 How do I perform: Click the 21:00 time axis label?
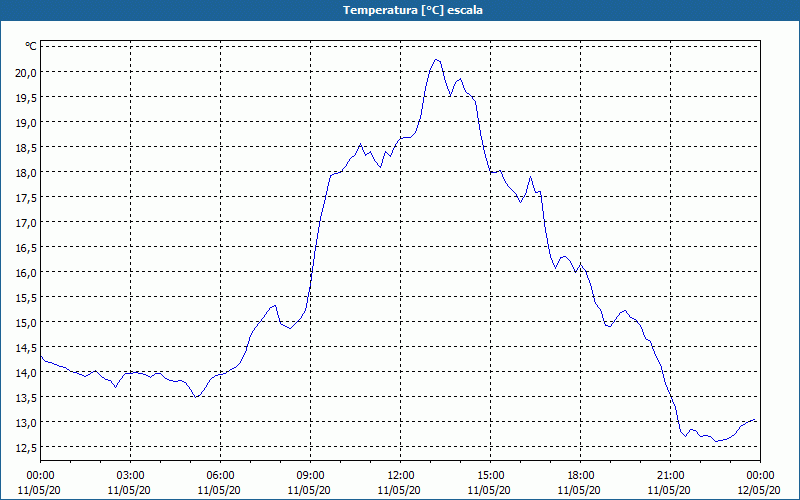670,475
